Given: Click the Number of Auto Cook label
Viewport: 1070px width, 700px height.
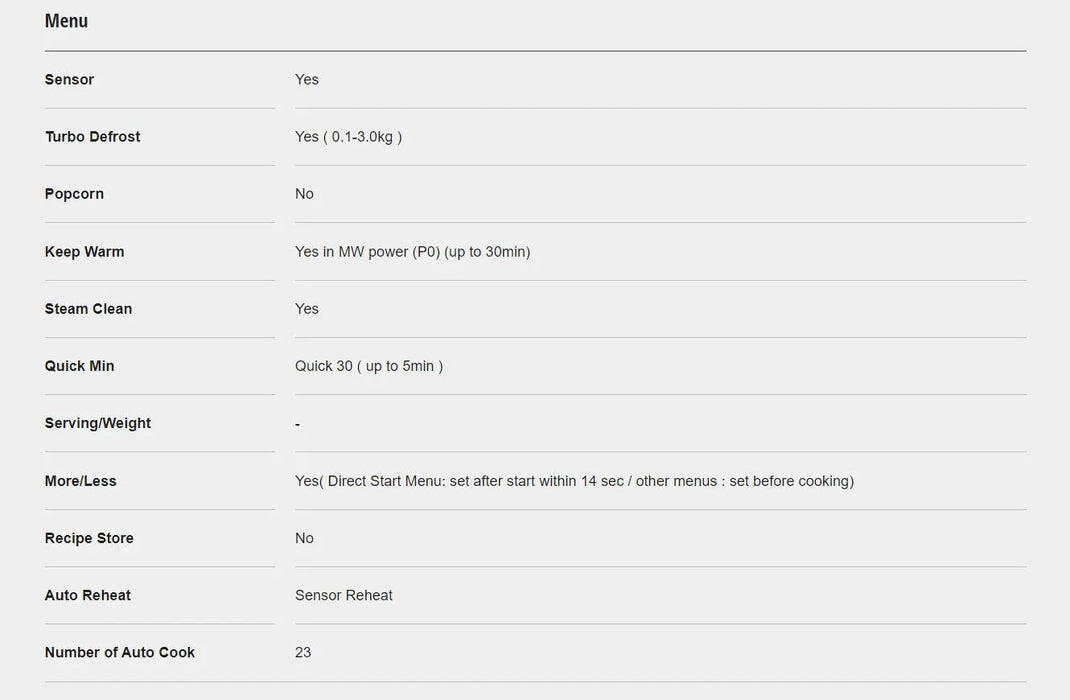Looking at the screenshot, I should [119, 652].
